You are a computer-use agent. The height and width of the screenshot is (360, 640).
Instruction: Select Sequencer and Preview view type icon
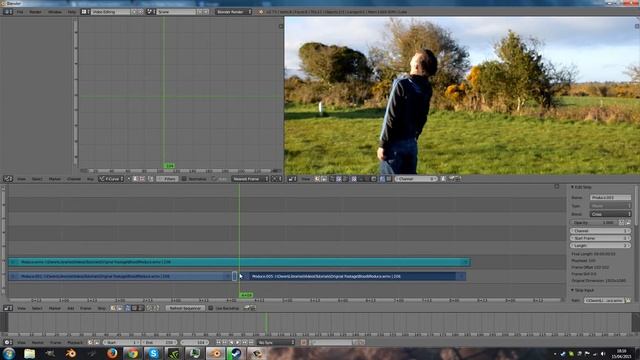(141, 308)
